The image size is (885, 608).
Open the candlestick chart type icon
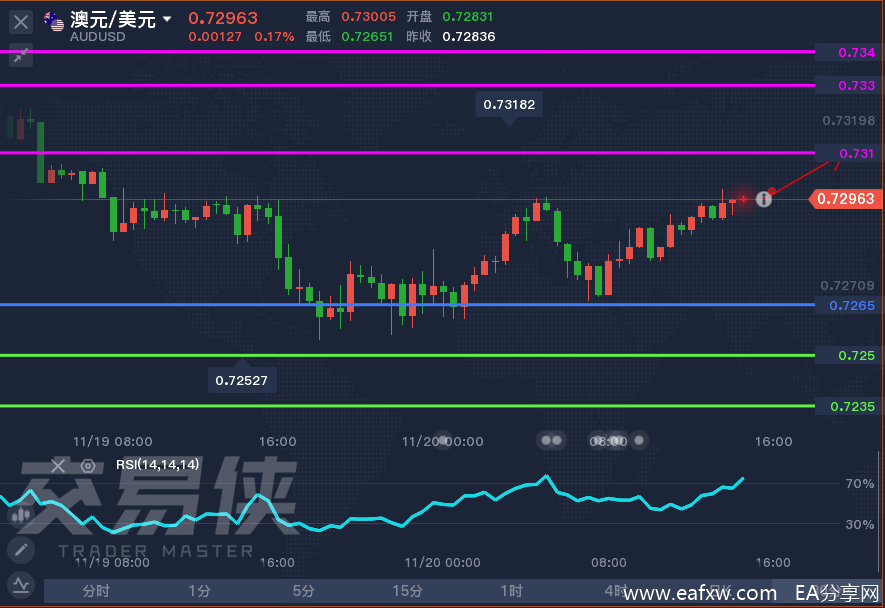[21, 514]
